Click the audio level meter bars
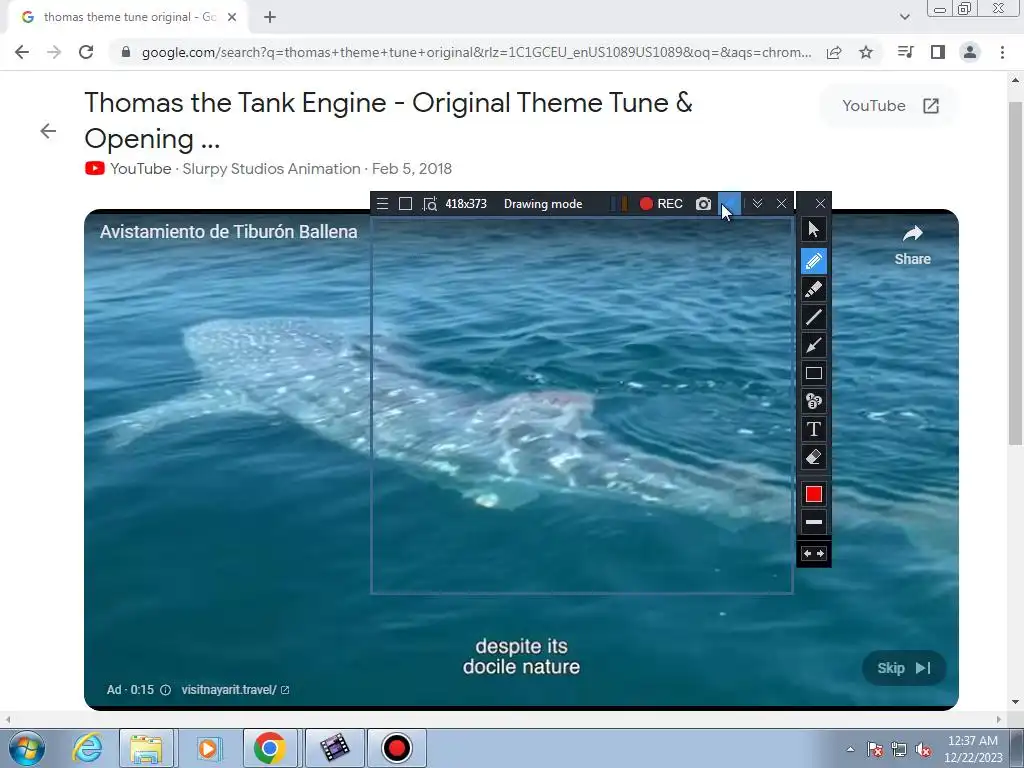 point(619,204)
